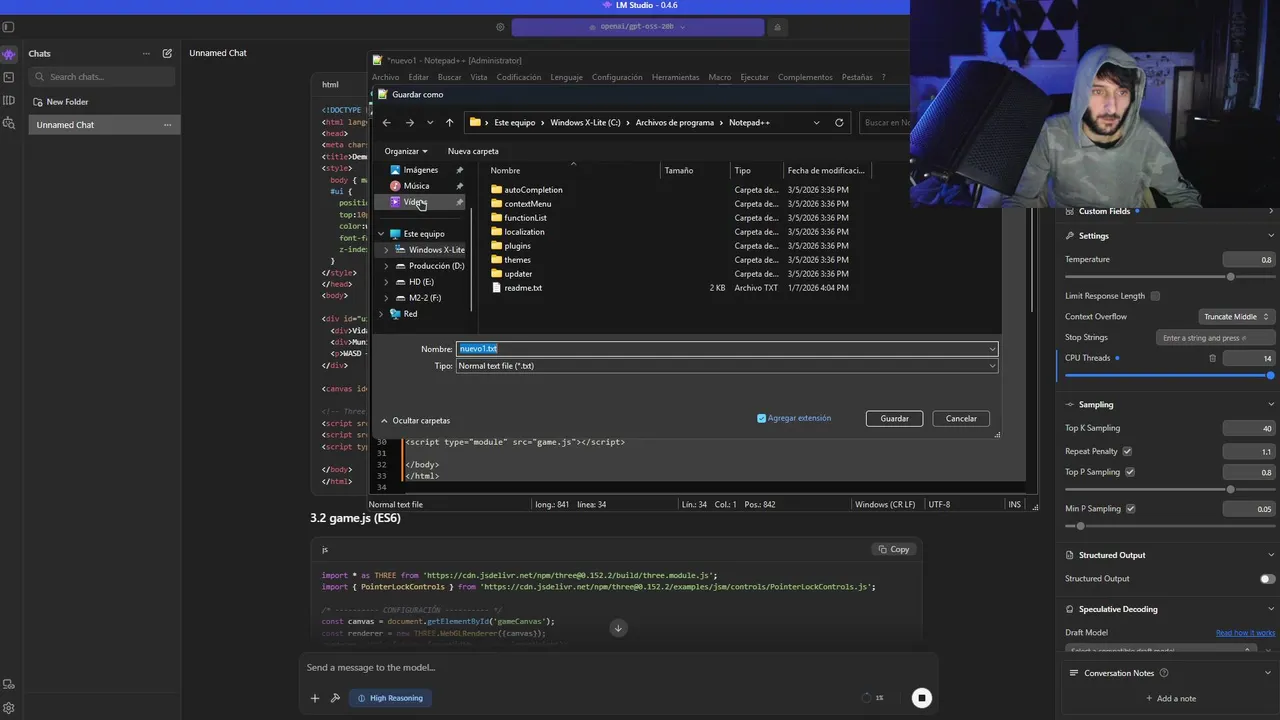The image size is (1280, 720).
Task: Refresh the folder view in Guardar como
Action: 839,122
